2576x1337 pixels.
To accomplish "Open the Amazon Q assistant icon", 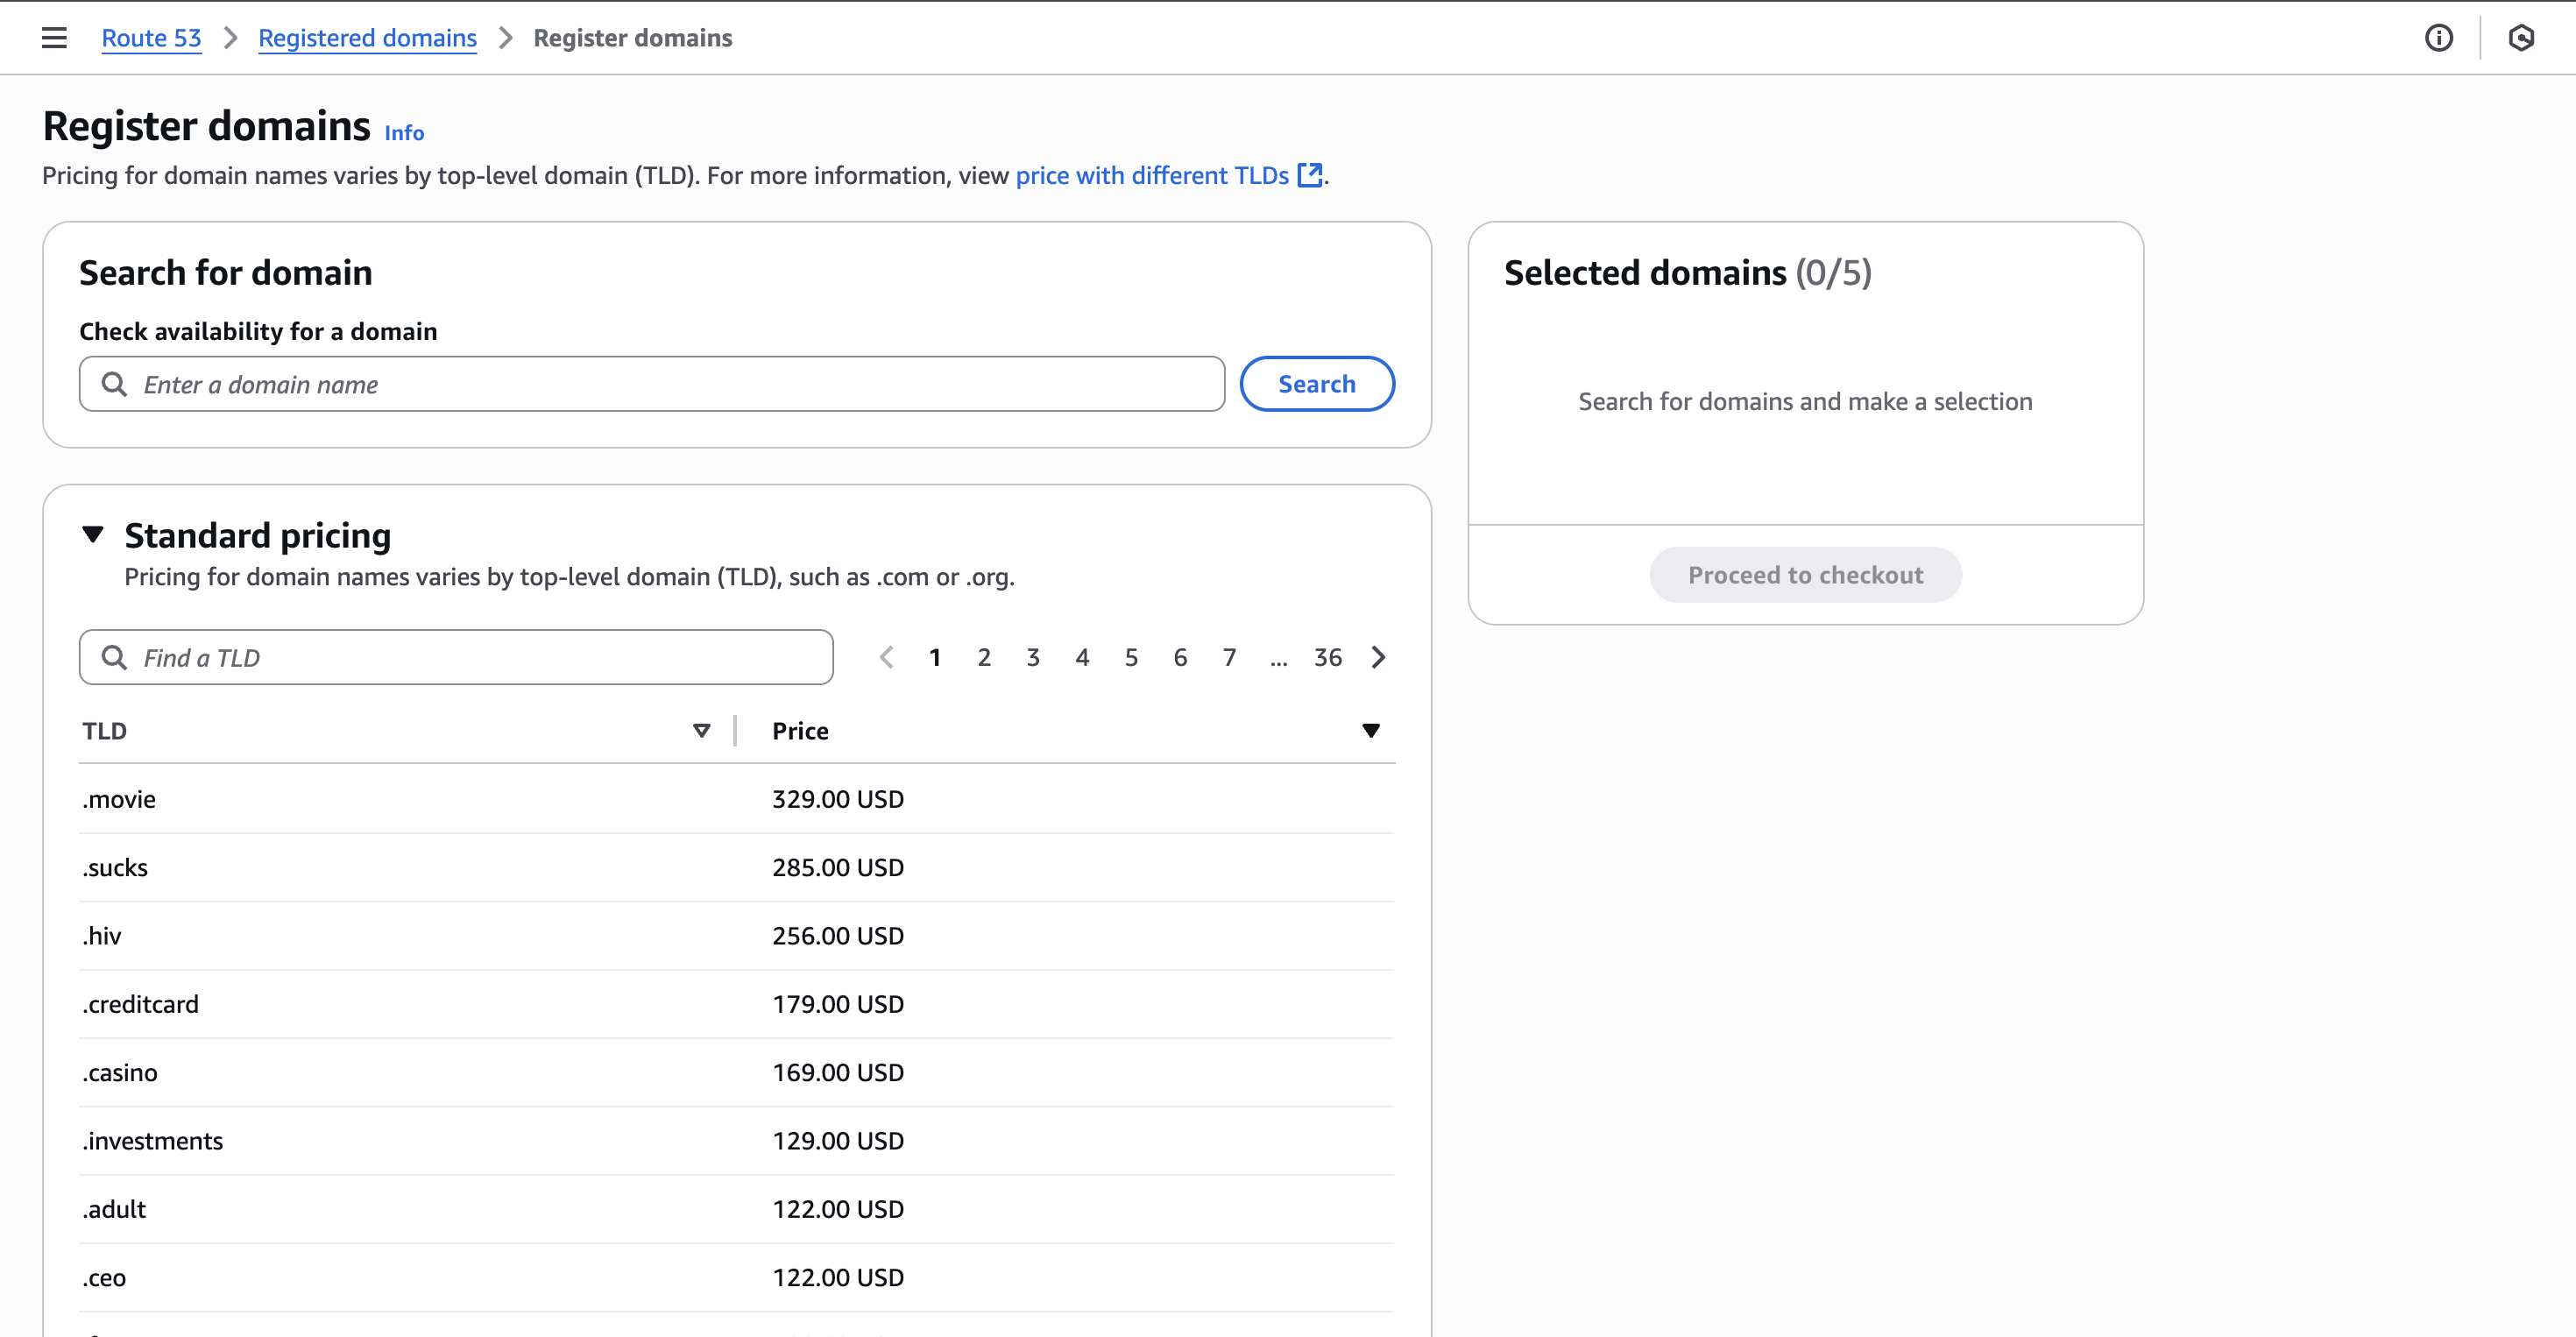I will point(2522,38).
